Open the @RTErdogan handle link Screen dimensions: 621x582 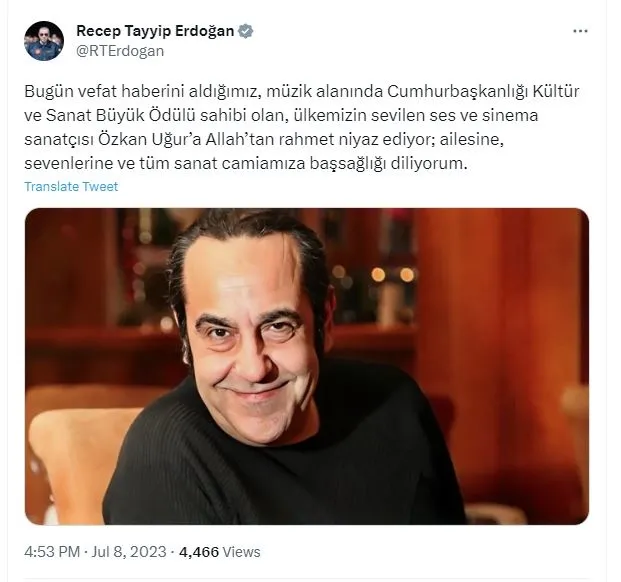coord(120,51)
